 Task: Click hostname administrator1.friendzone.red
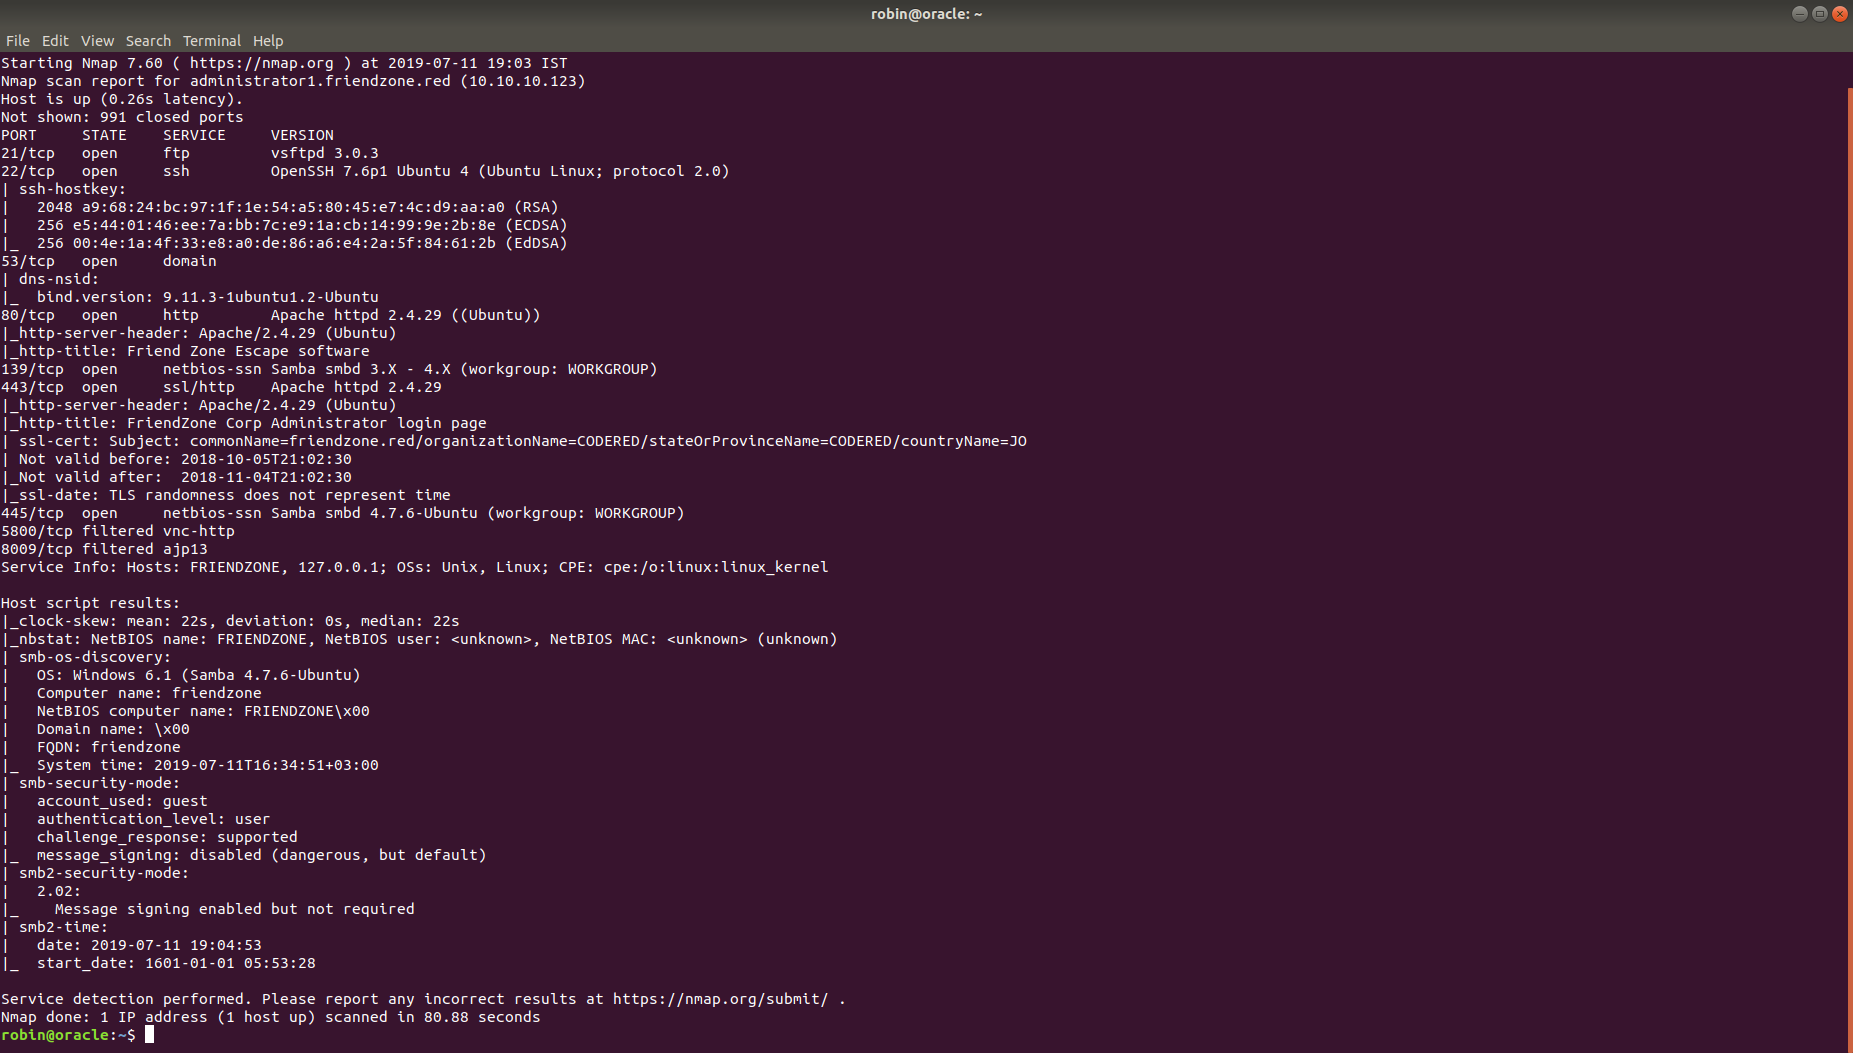(320, 81)
